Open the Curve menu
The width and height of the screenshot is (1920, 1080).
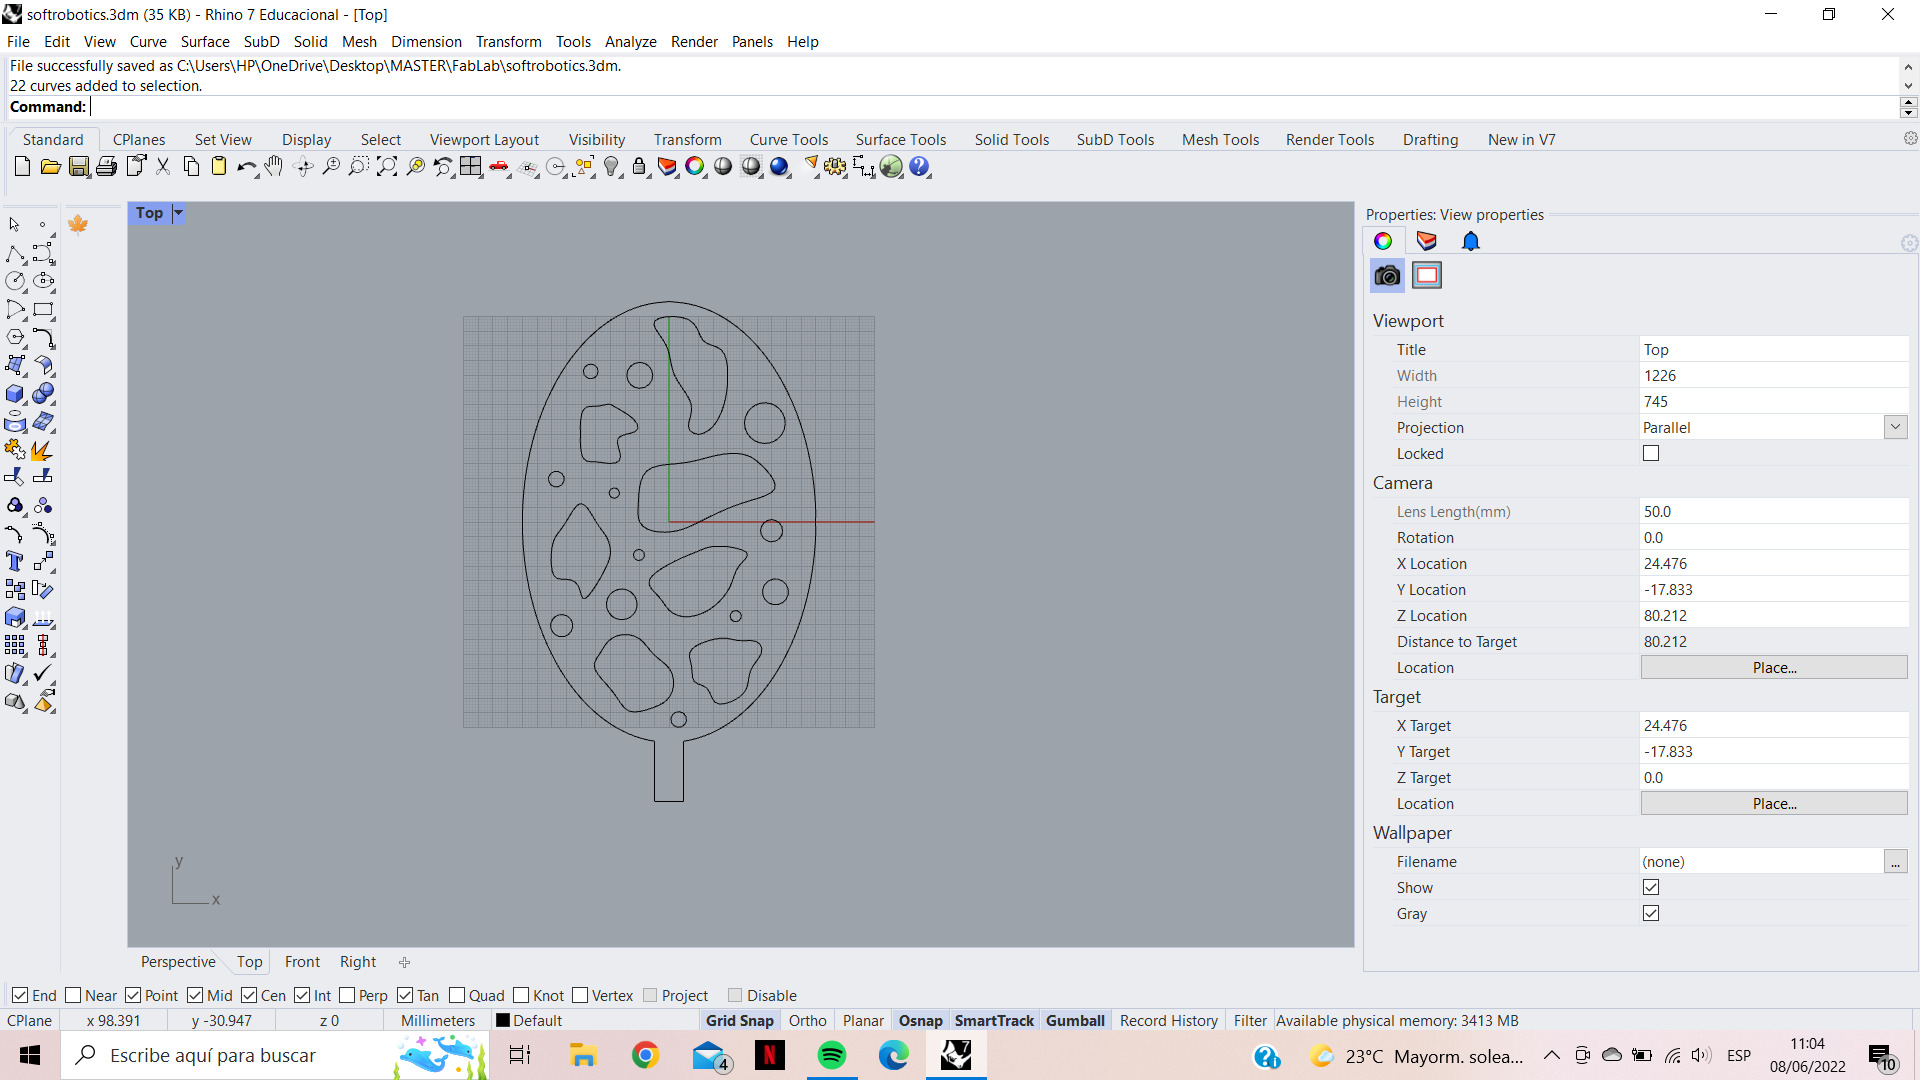[x=148, y=41]
